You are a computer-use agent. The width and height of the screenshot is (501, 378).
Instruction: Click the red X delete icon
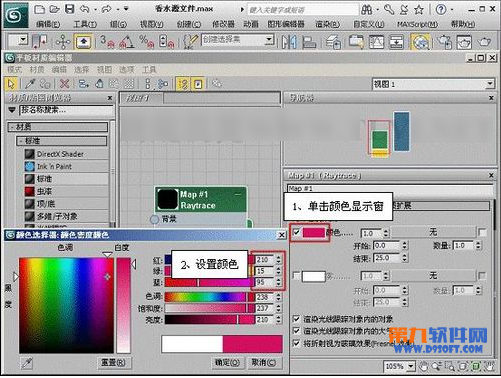point(64,83)
